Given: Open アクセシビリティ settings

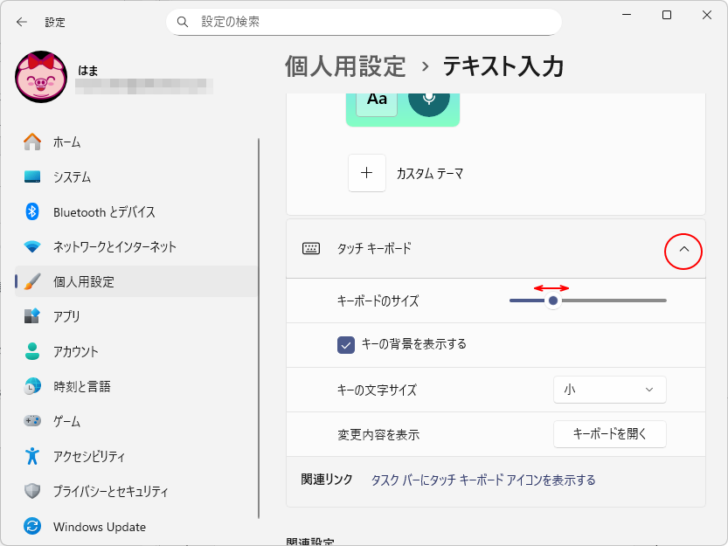Looking at the screenshot, I should pyautogui.click(x=136, y=456).
